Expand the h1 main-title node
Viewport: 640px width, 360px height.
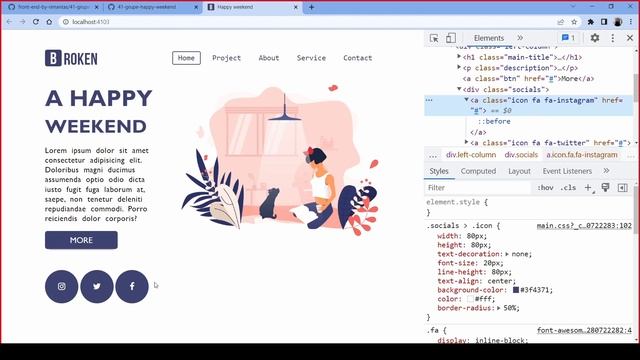pos(459,57)
